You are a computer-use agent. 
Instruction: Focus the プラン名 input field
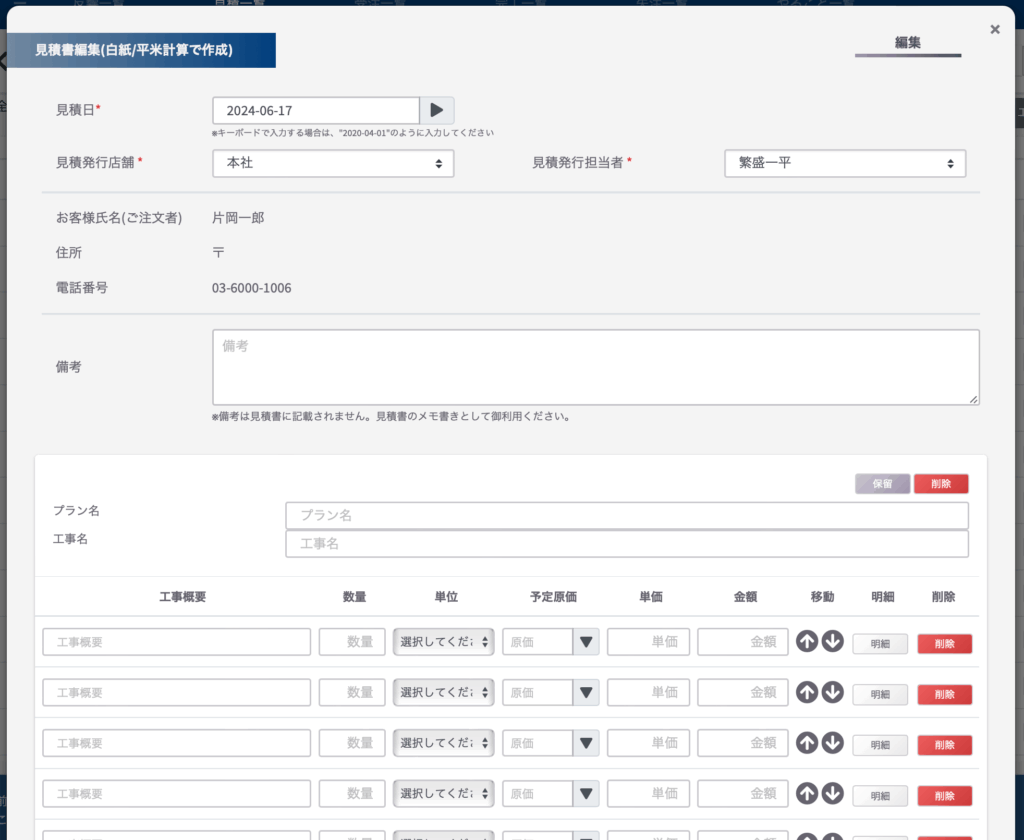[627, 515]
